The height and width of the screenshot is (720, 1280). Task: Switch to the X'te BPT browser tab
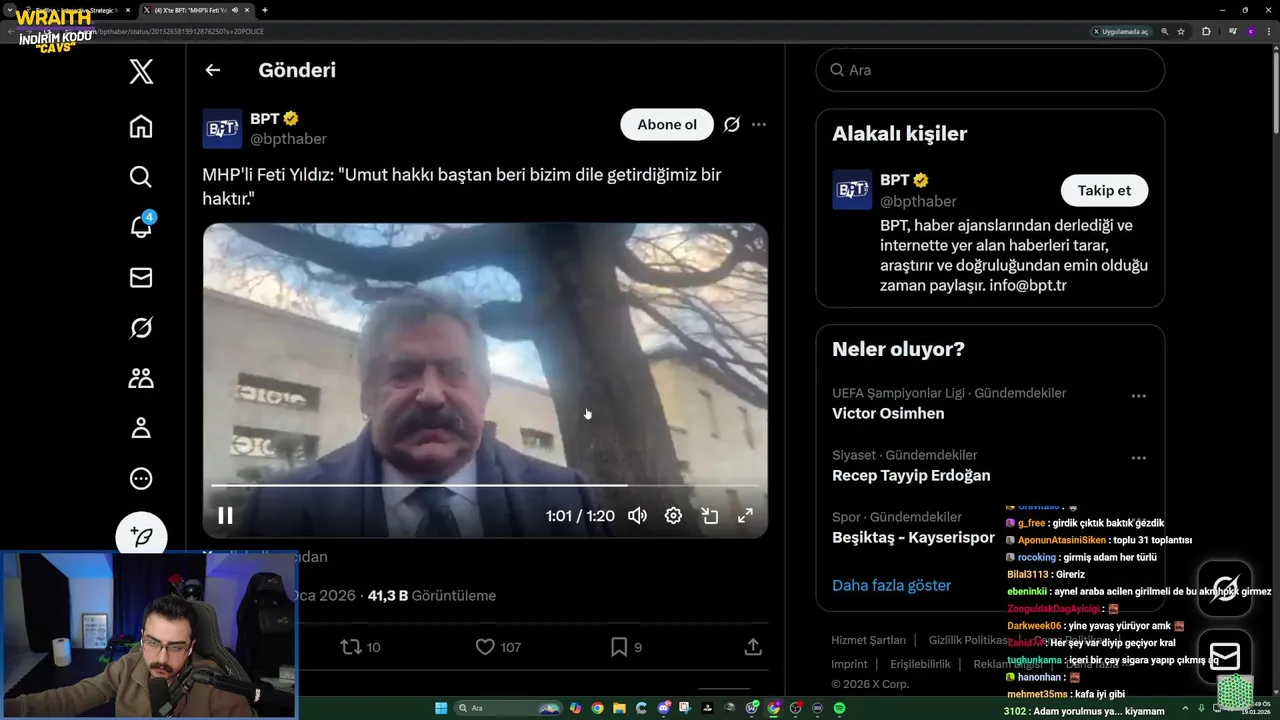click(195, 10)
